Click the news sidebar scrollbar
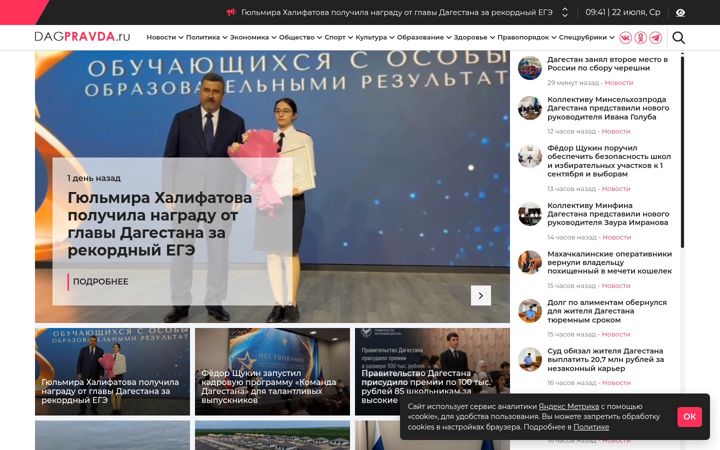Screen dimensions: 720x450 point(682,152)
